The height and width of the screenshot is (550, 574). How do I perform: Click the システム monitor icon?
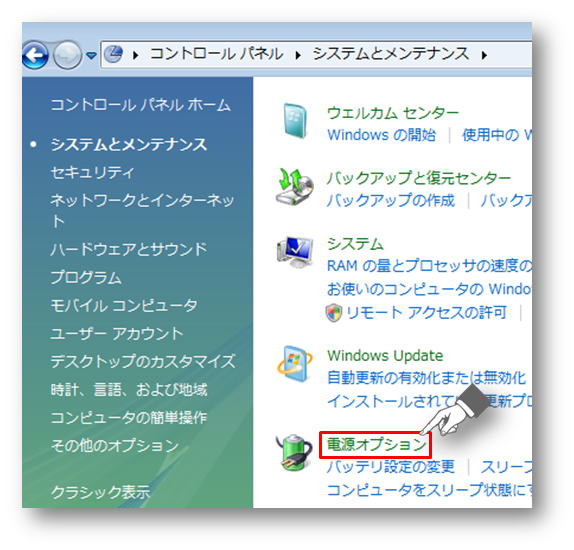295,252
